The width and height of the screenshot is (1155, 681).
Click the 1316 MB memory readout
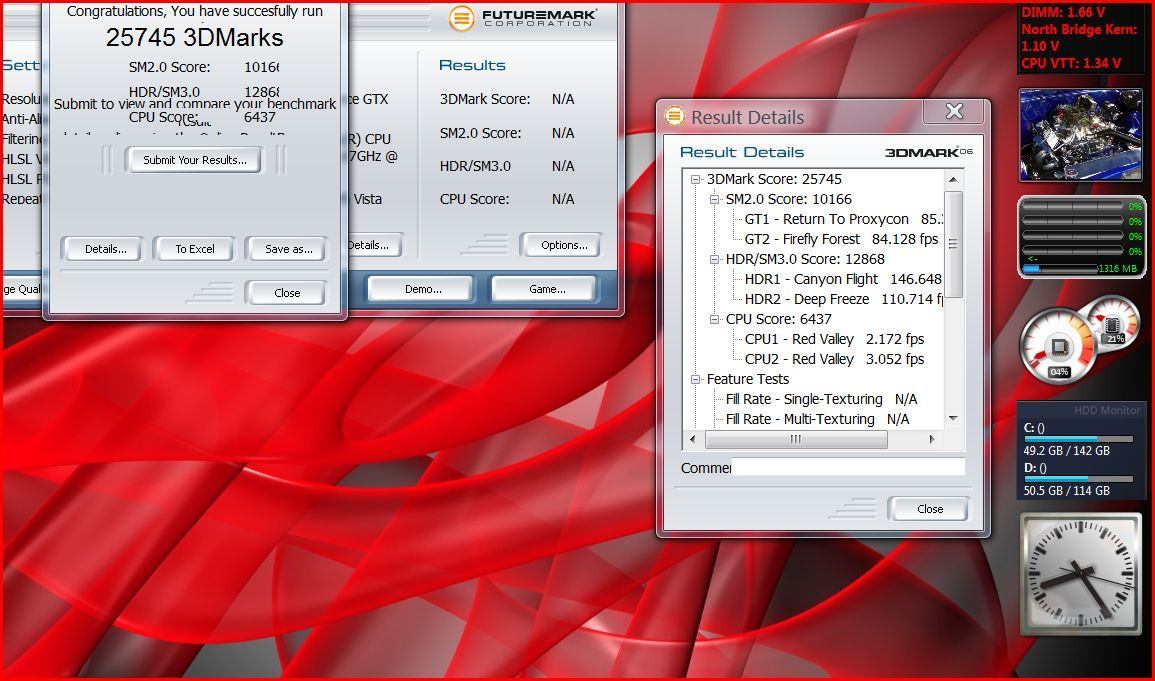(1117, 269)
